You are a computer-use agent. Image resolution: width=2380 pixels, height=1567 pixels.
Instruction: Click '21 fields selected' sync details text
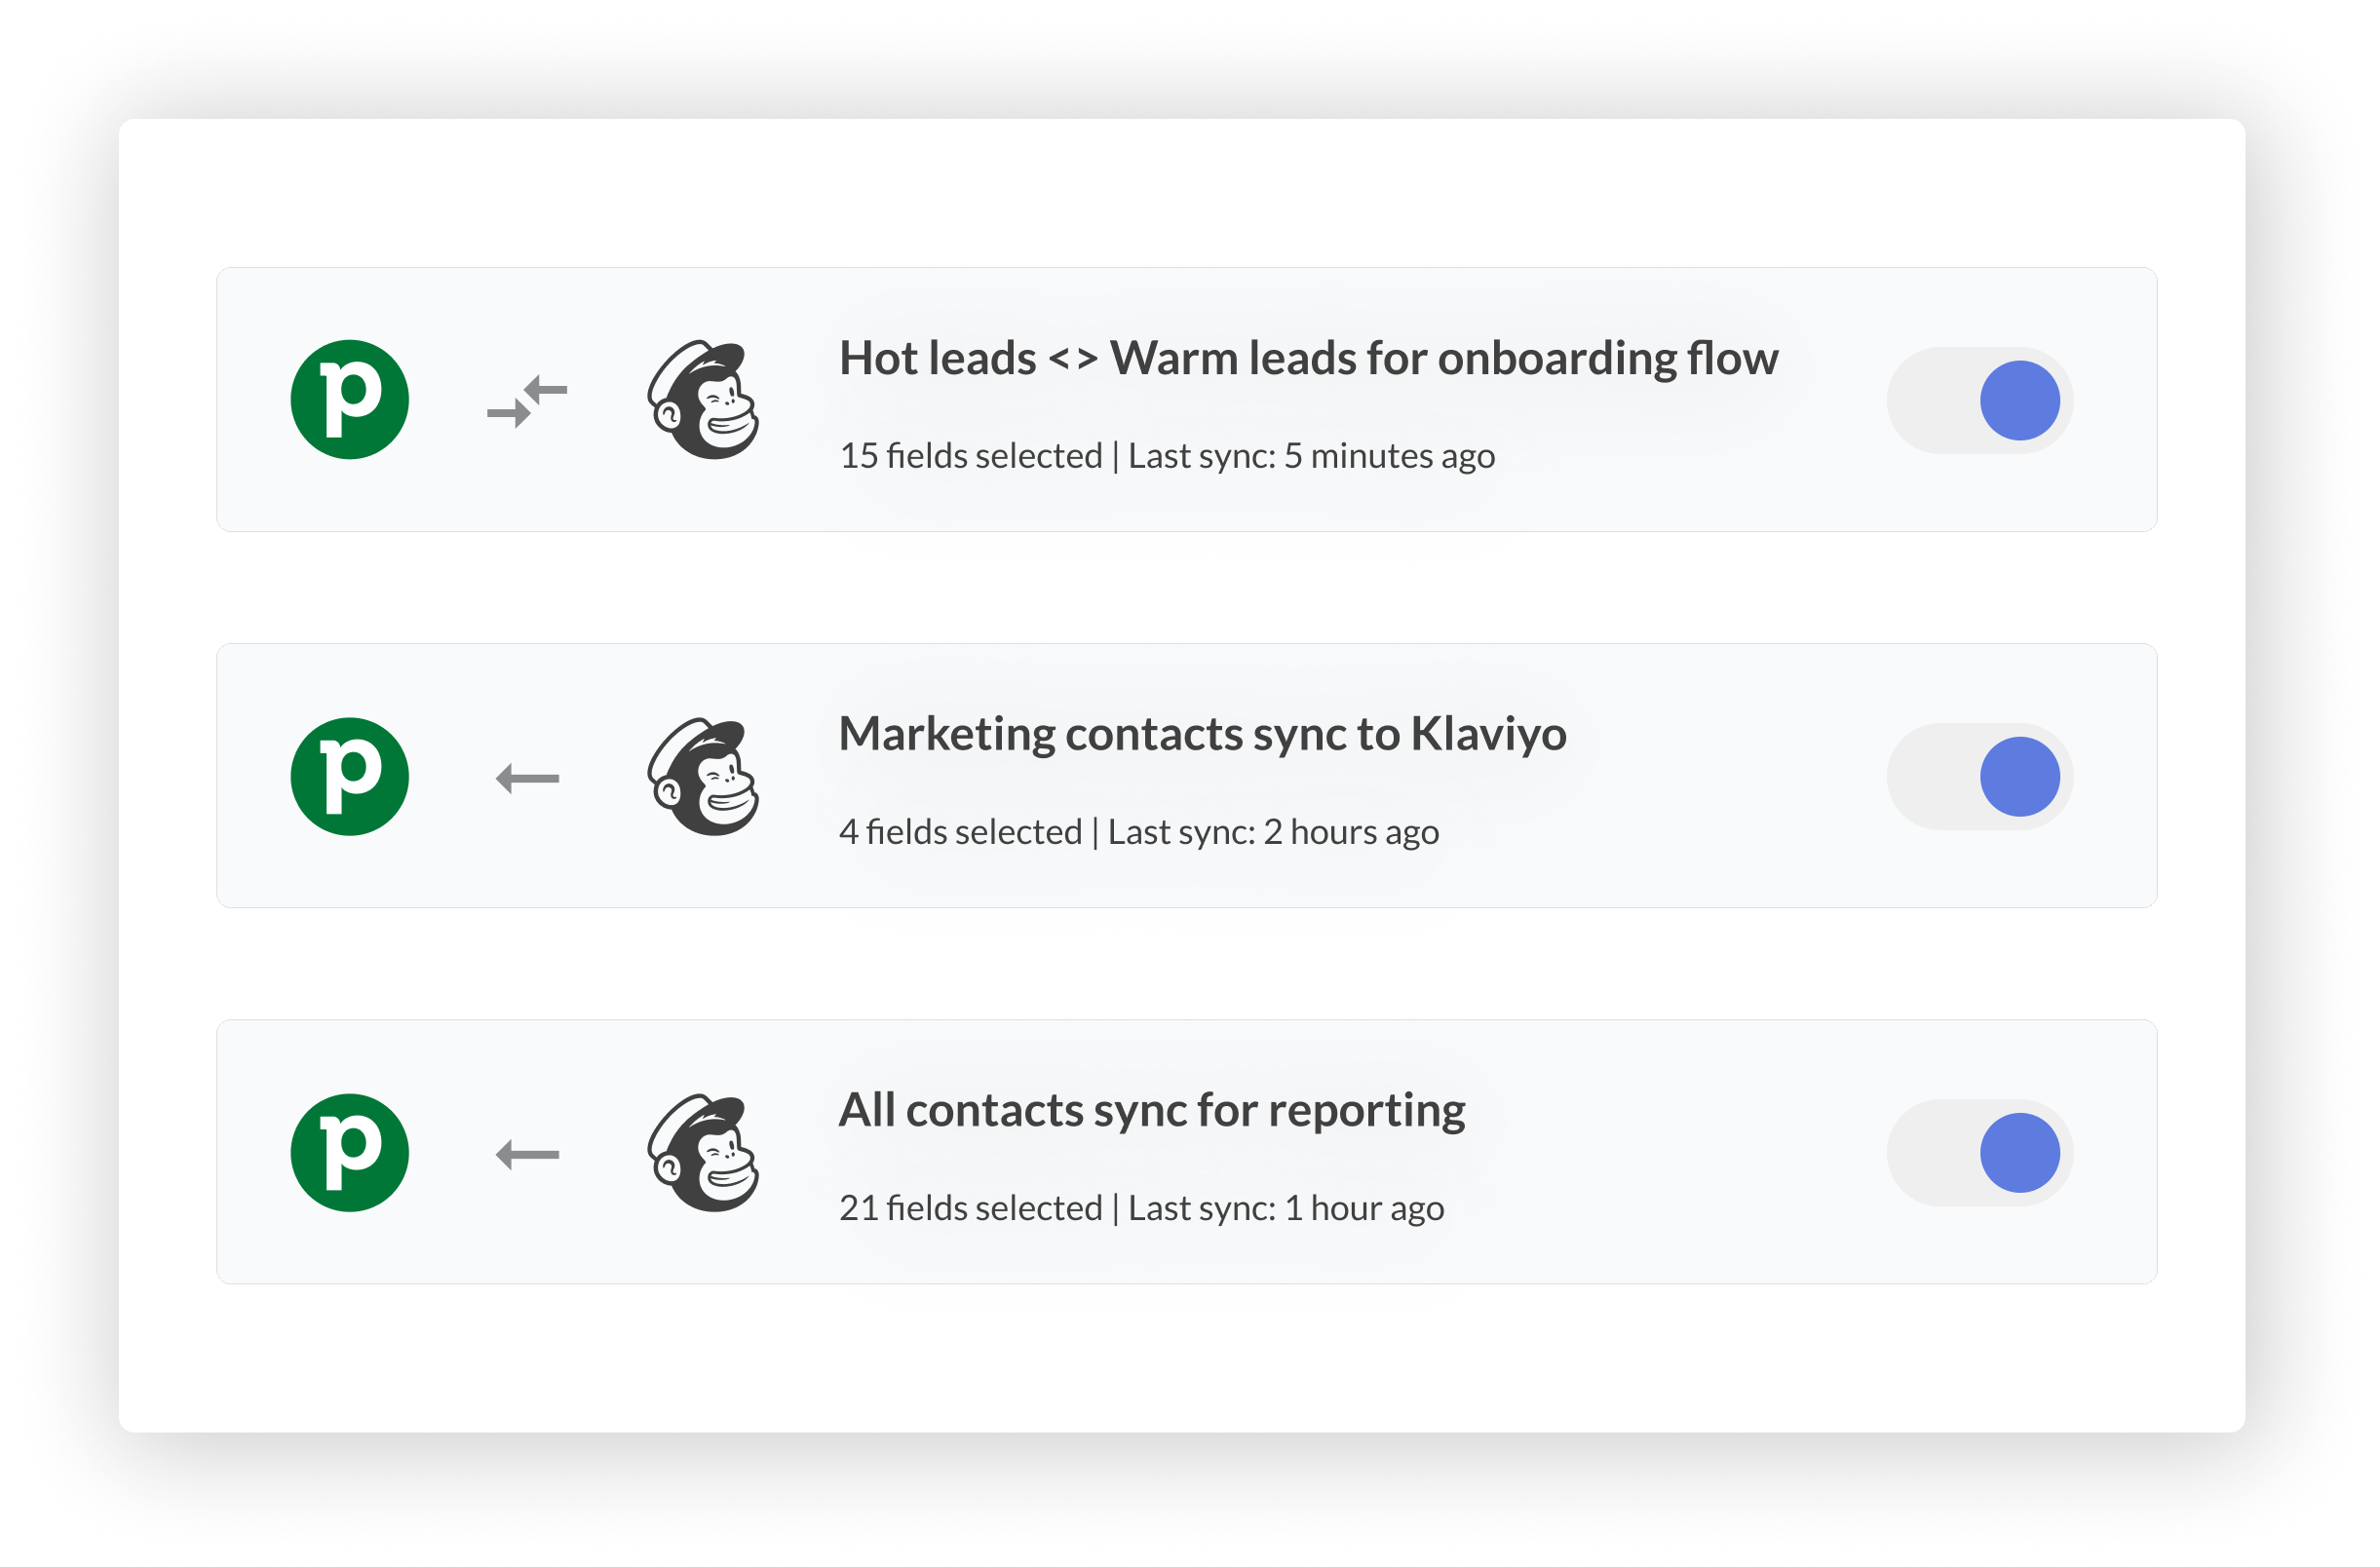click(970, 1208)
